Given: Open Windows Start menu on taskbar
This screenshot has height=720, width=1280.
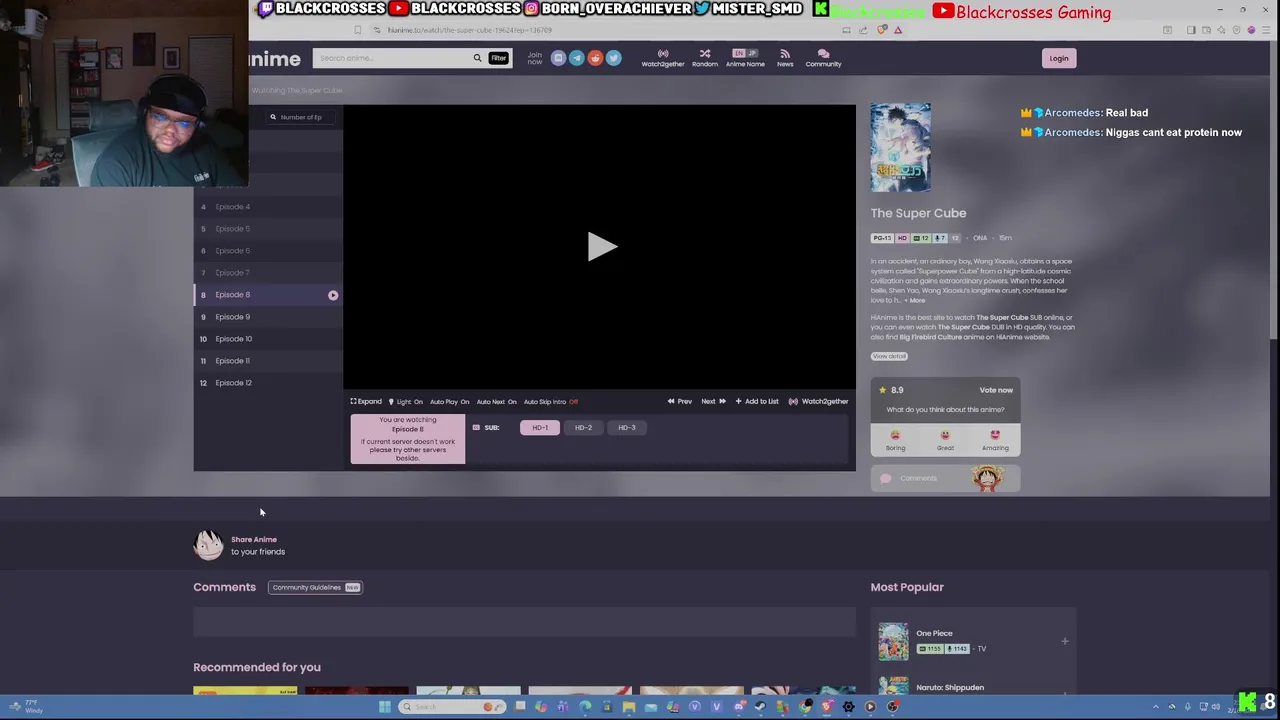Looking at the screenshot, I should [384, 707].
